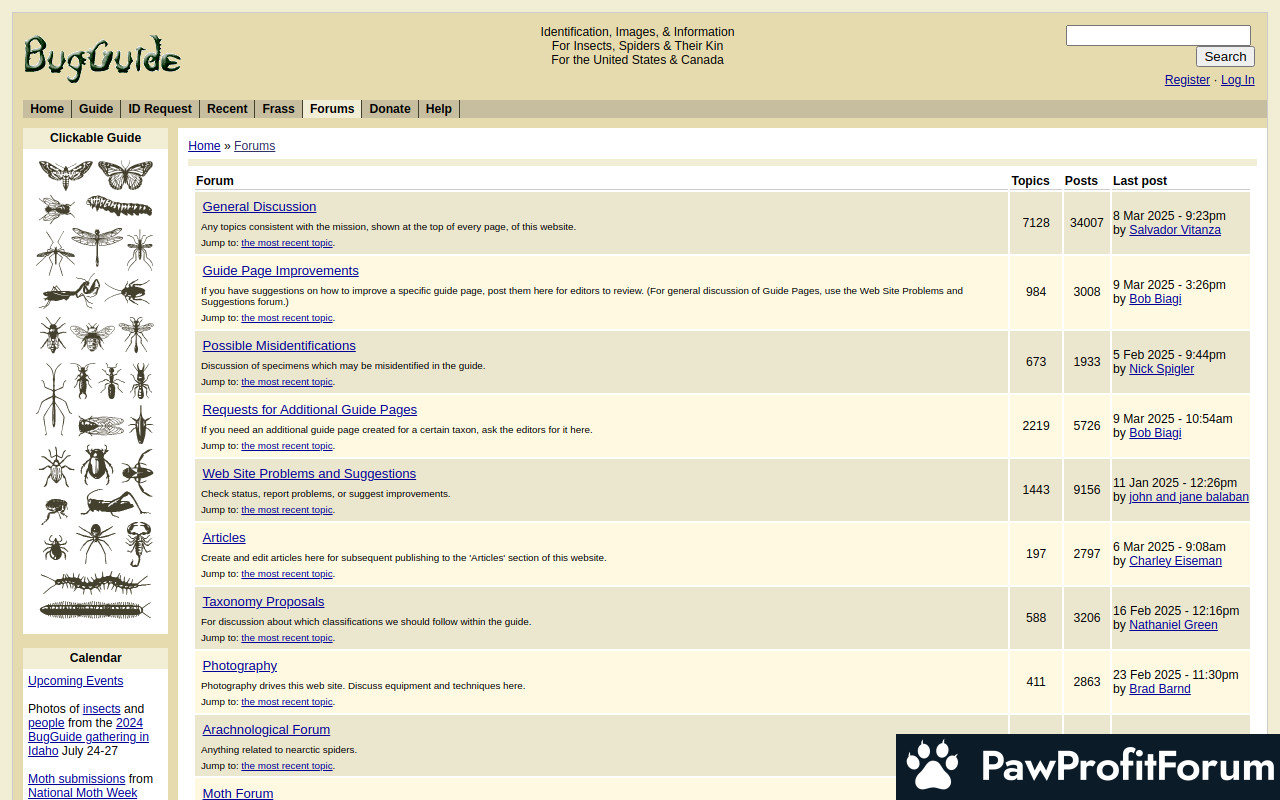
Task: Go to the Donate menu item
Action: [390, 109]
